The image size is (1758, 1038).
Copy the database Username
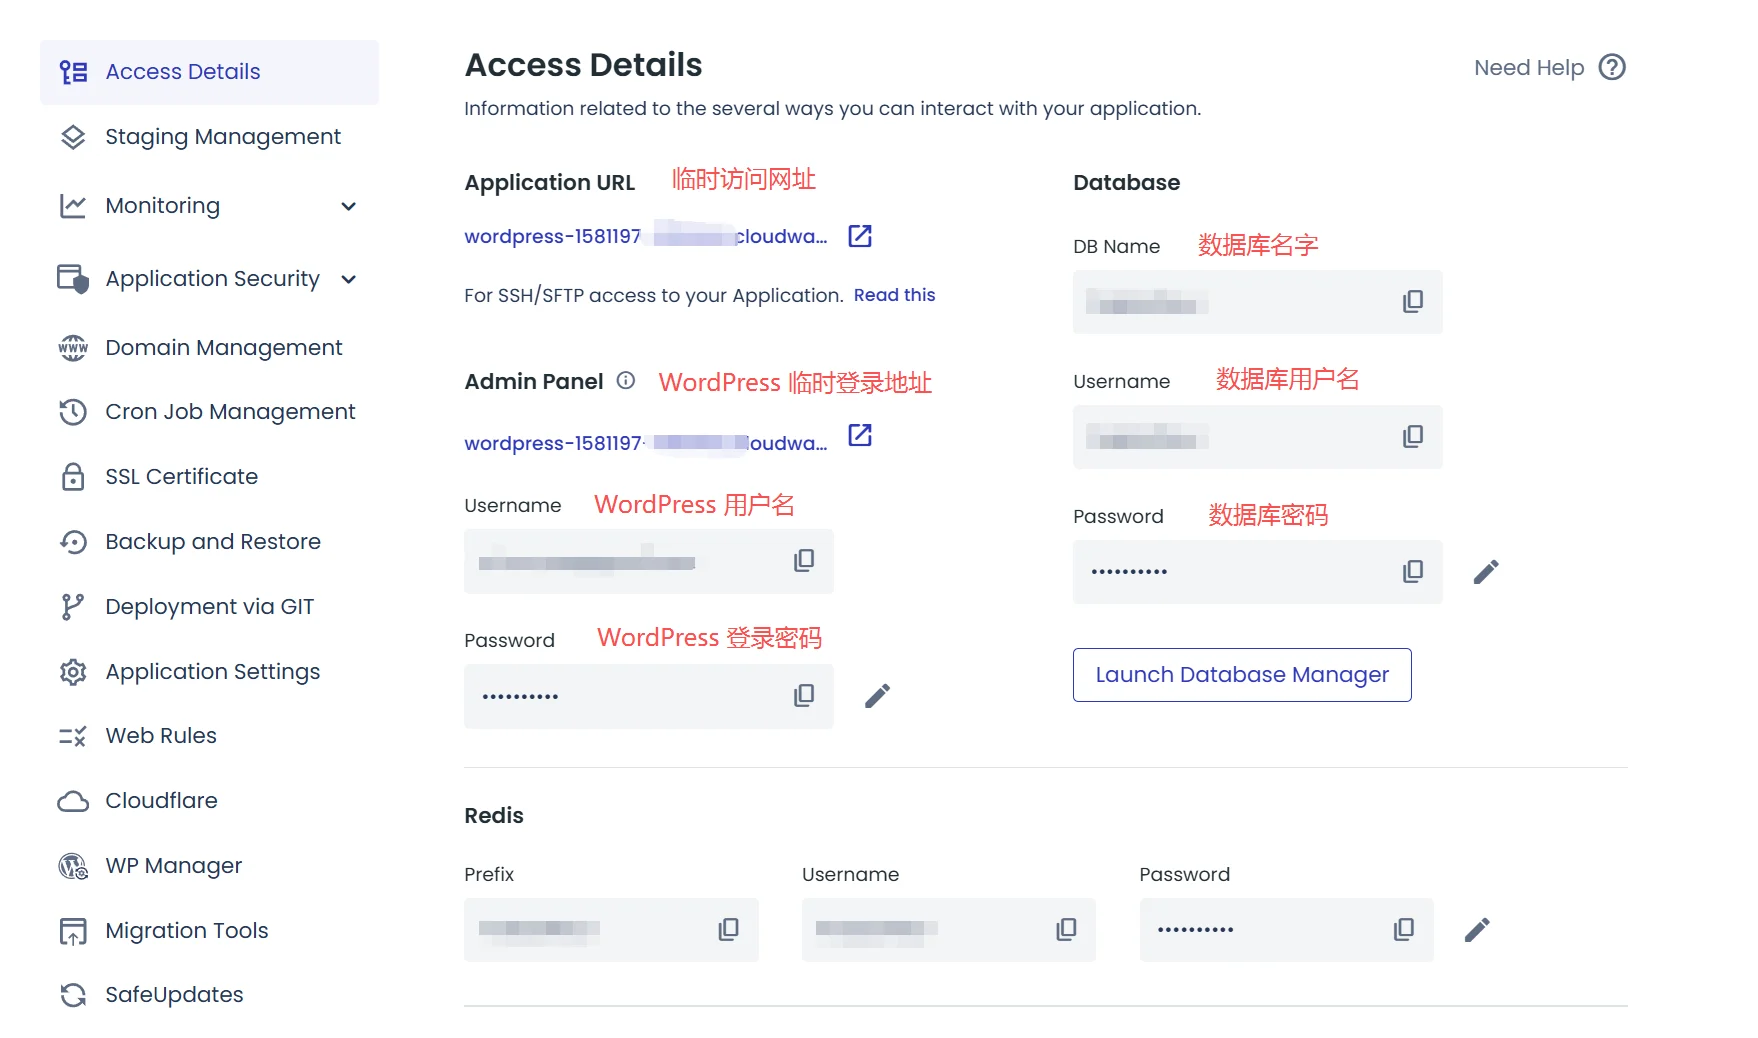(1412, 436)
